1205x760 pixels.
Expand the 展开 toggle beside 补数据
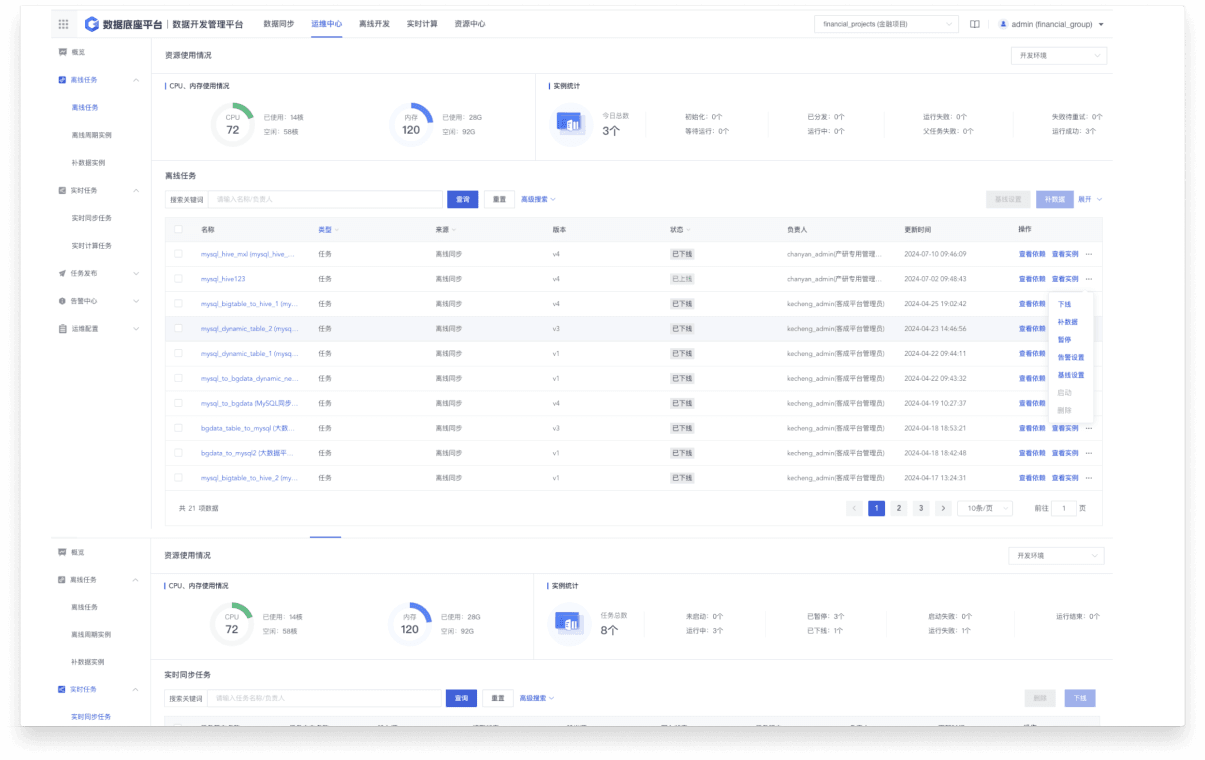[1089, 199]
